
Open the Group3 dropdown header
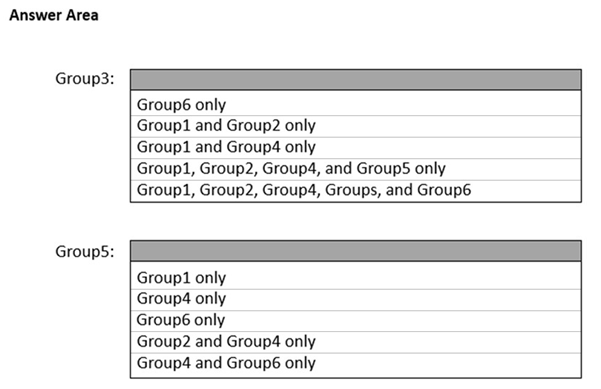coord(356,80)
